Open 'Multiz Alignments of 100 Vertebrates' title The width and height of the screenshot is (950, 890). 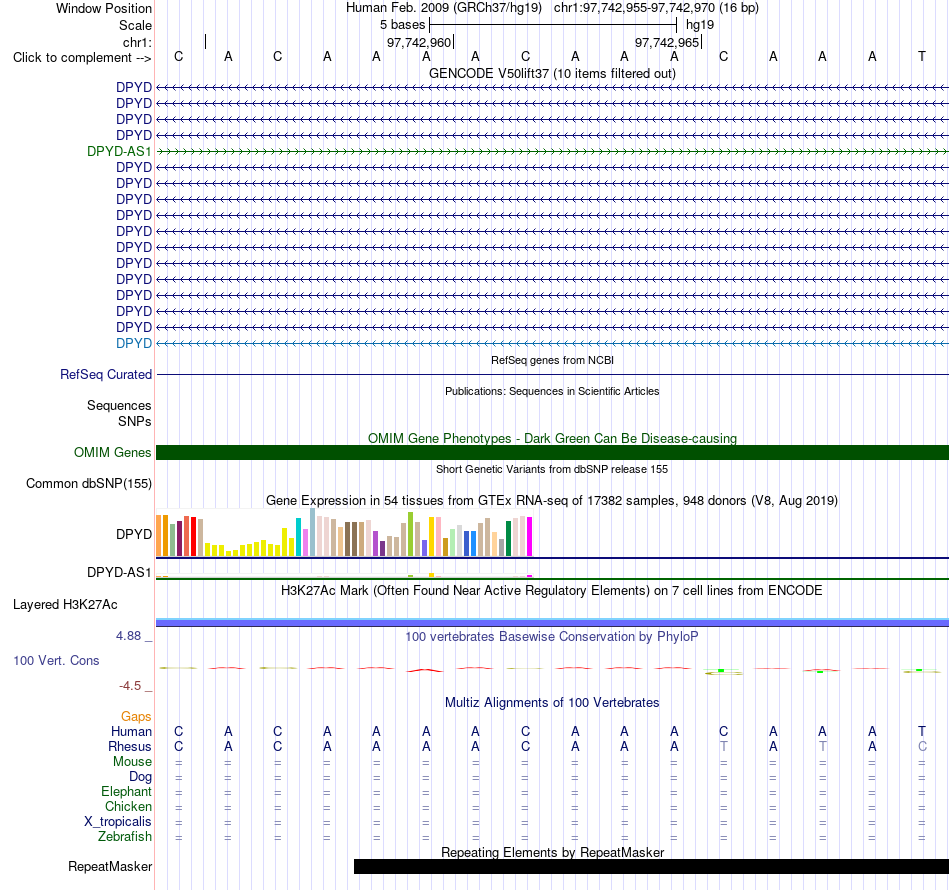[x=552, y=703]
